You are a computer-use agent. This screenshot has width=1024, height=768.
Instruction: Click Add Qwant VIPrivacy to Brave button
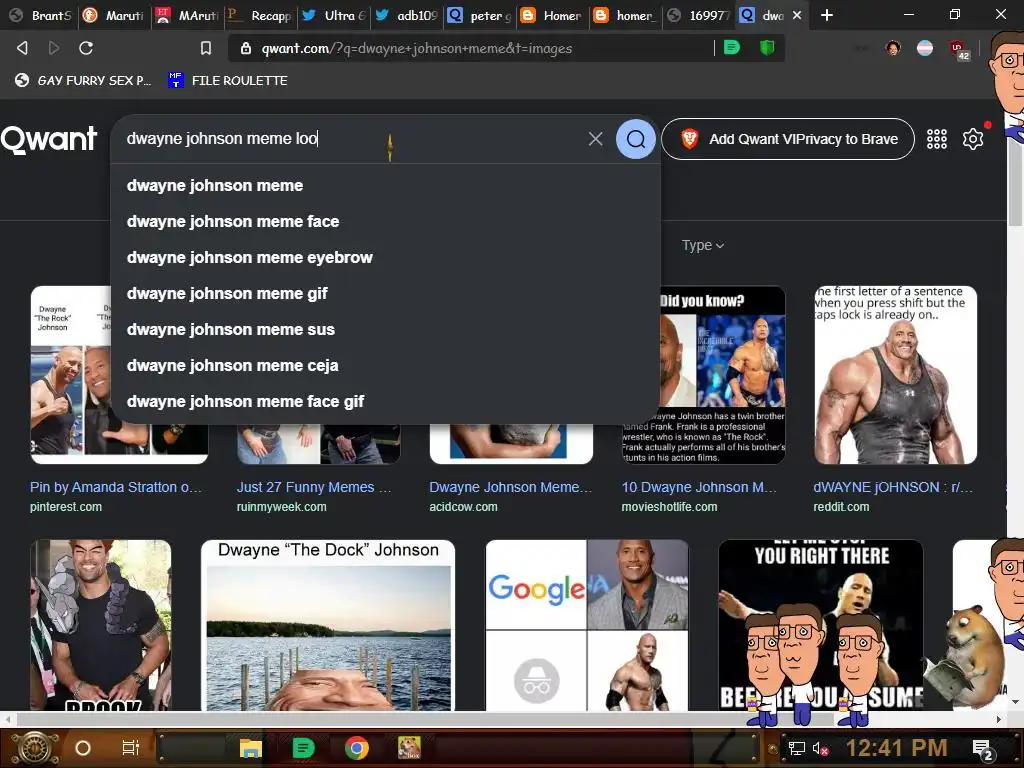point(788,139)
